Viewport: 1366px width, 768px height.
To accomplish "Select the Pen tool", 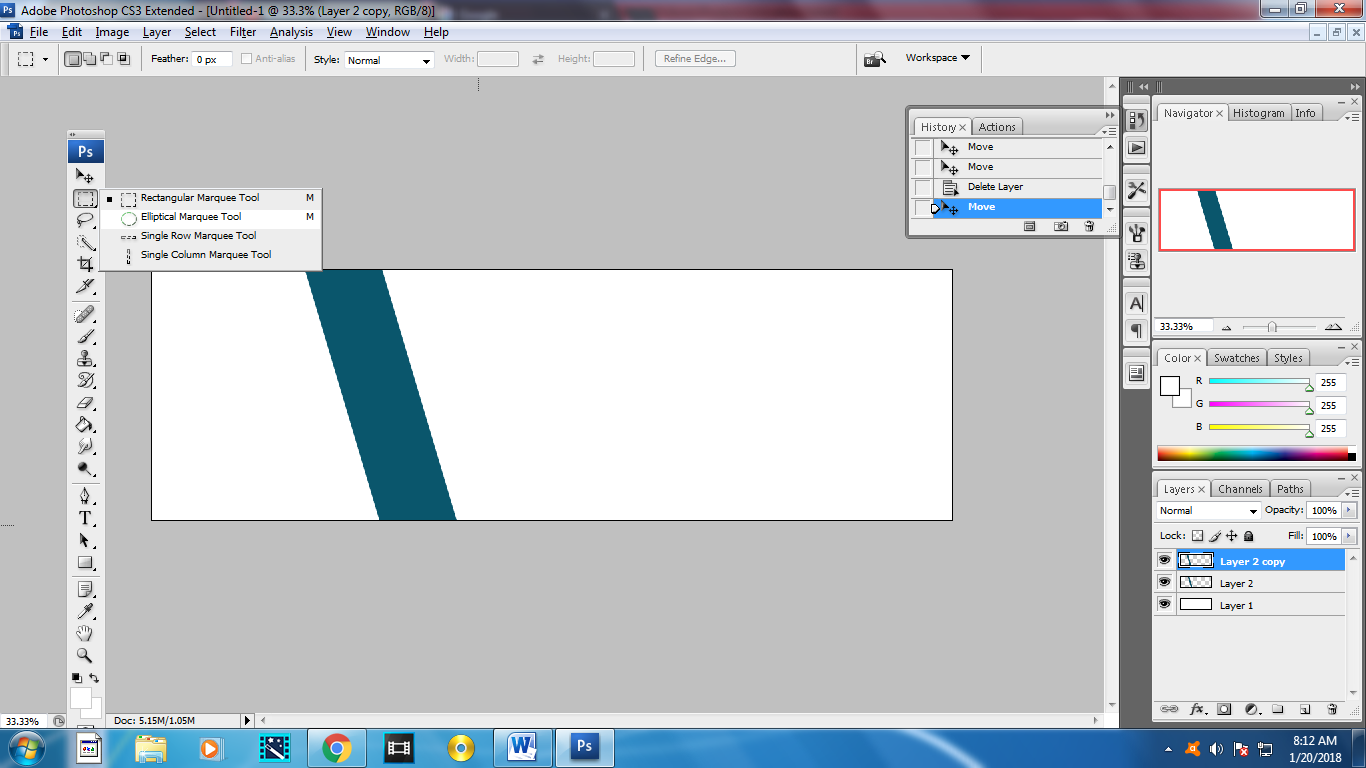I will point(85,496).
